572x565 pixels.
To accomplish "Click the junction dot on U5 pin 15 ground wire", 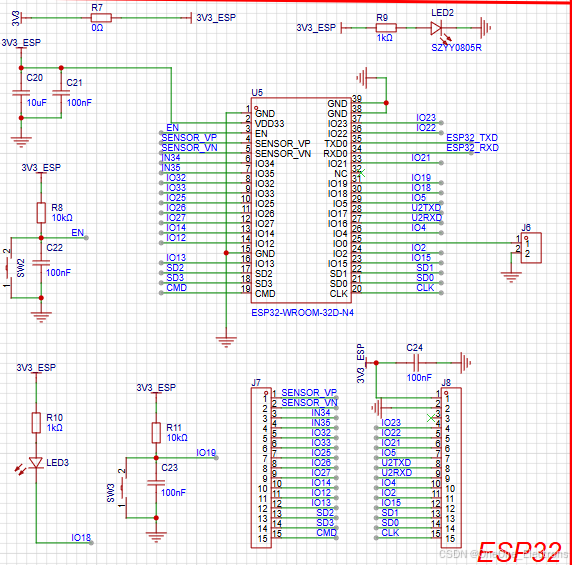I will pos(226,253).
